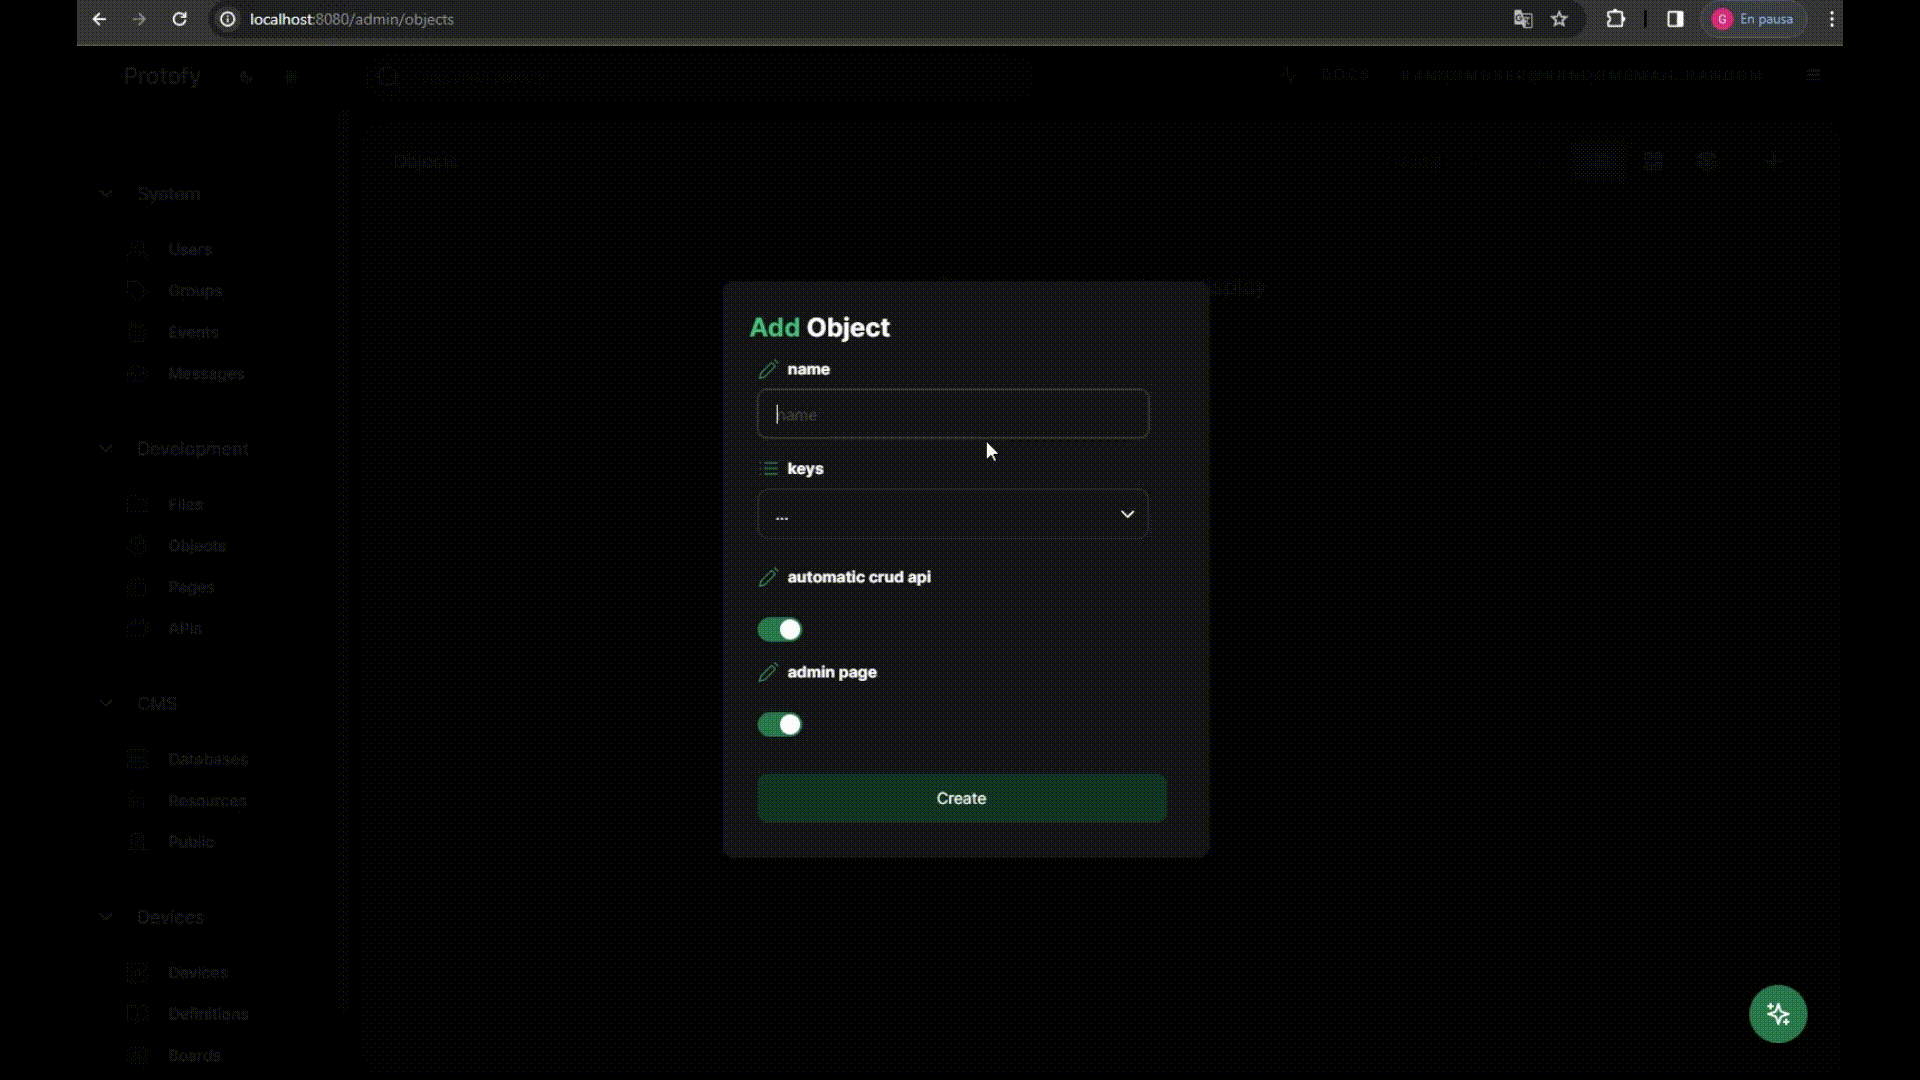The width and height of the screenshot is (1920, 1080).
Task: Collapse the Devices sidebar section
Action: click(x=106, y=917)
